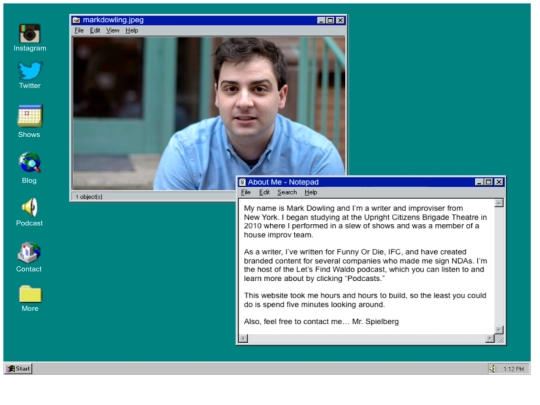Open the More folder icon

pyautogui.click(x=30, y=294)
